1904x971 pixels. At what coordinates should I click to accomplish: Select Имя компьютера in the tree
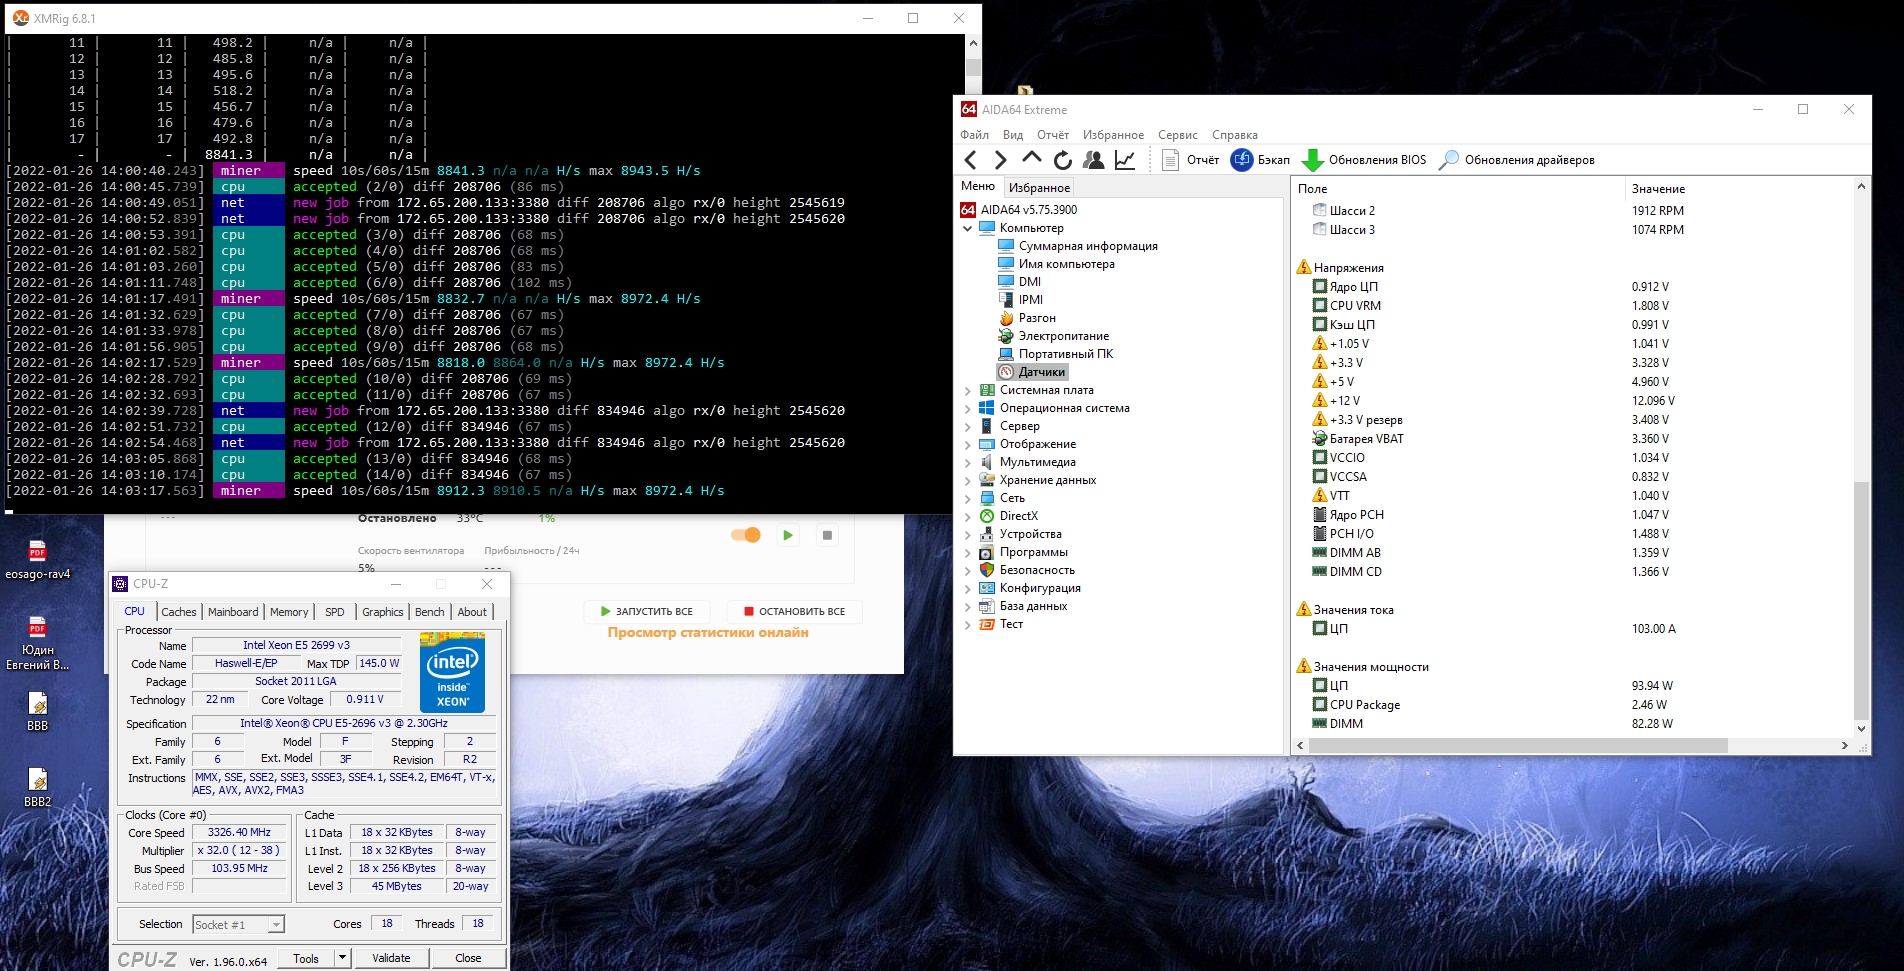(1066, 264)
